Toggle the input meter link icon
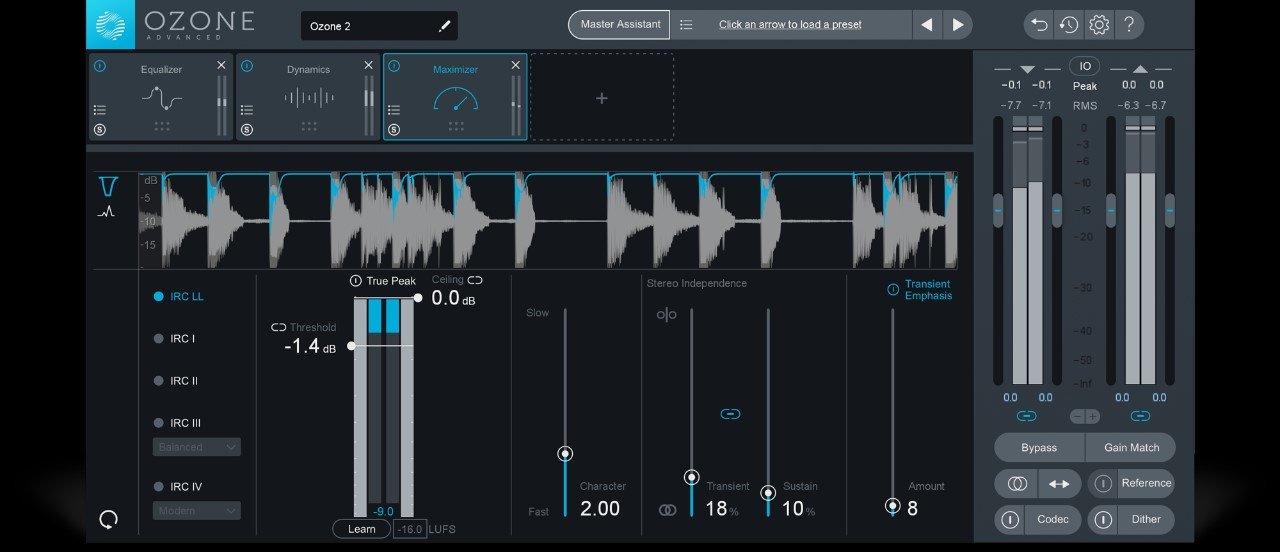 click(x=1027, y=416)
